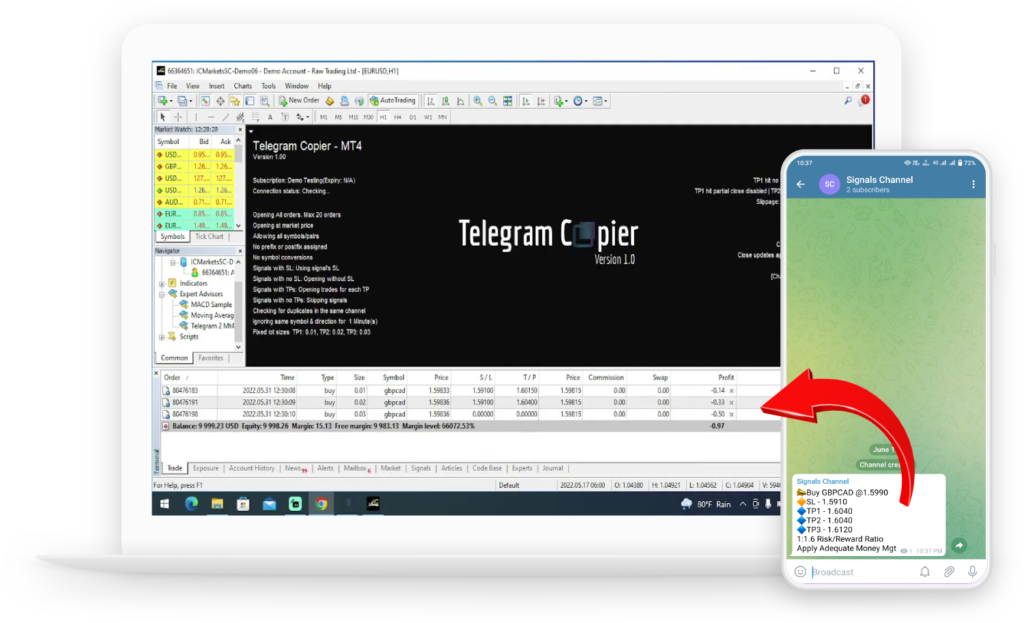Viewport: 1024px width, 623px height.
Task: Expand the Indicators tree node
Action: (x=161, y=283)
